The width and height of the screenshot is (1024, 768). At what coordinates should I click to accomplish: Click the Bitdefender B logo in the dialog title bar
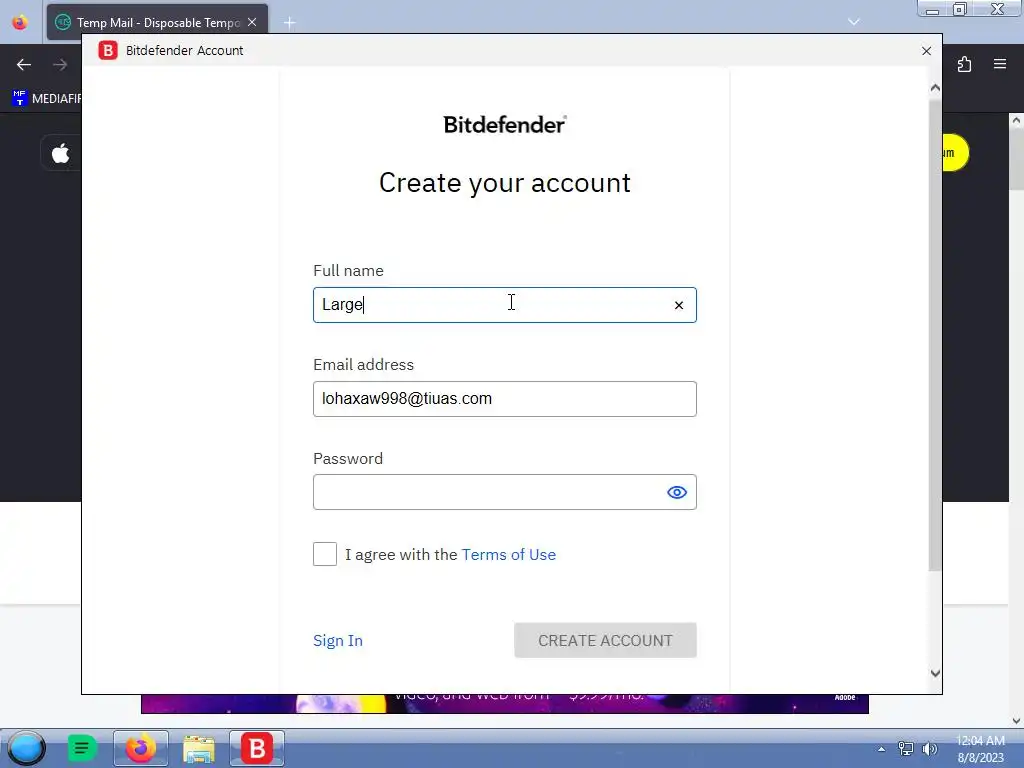click(108, 50)
